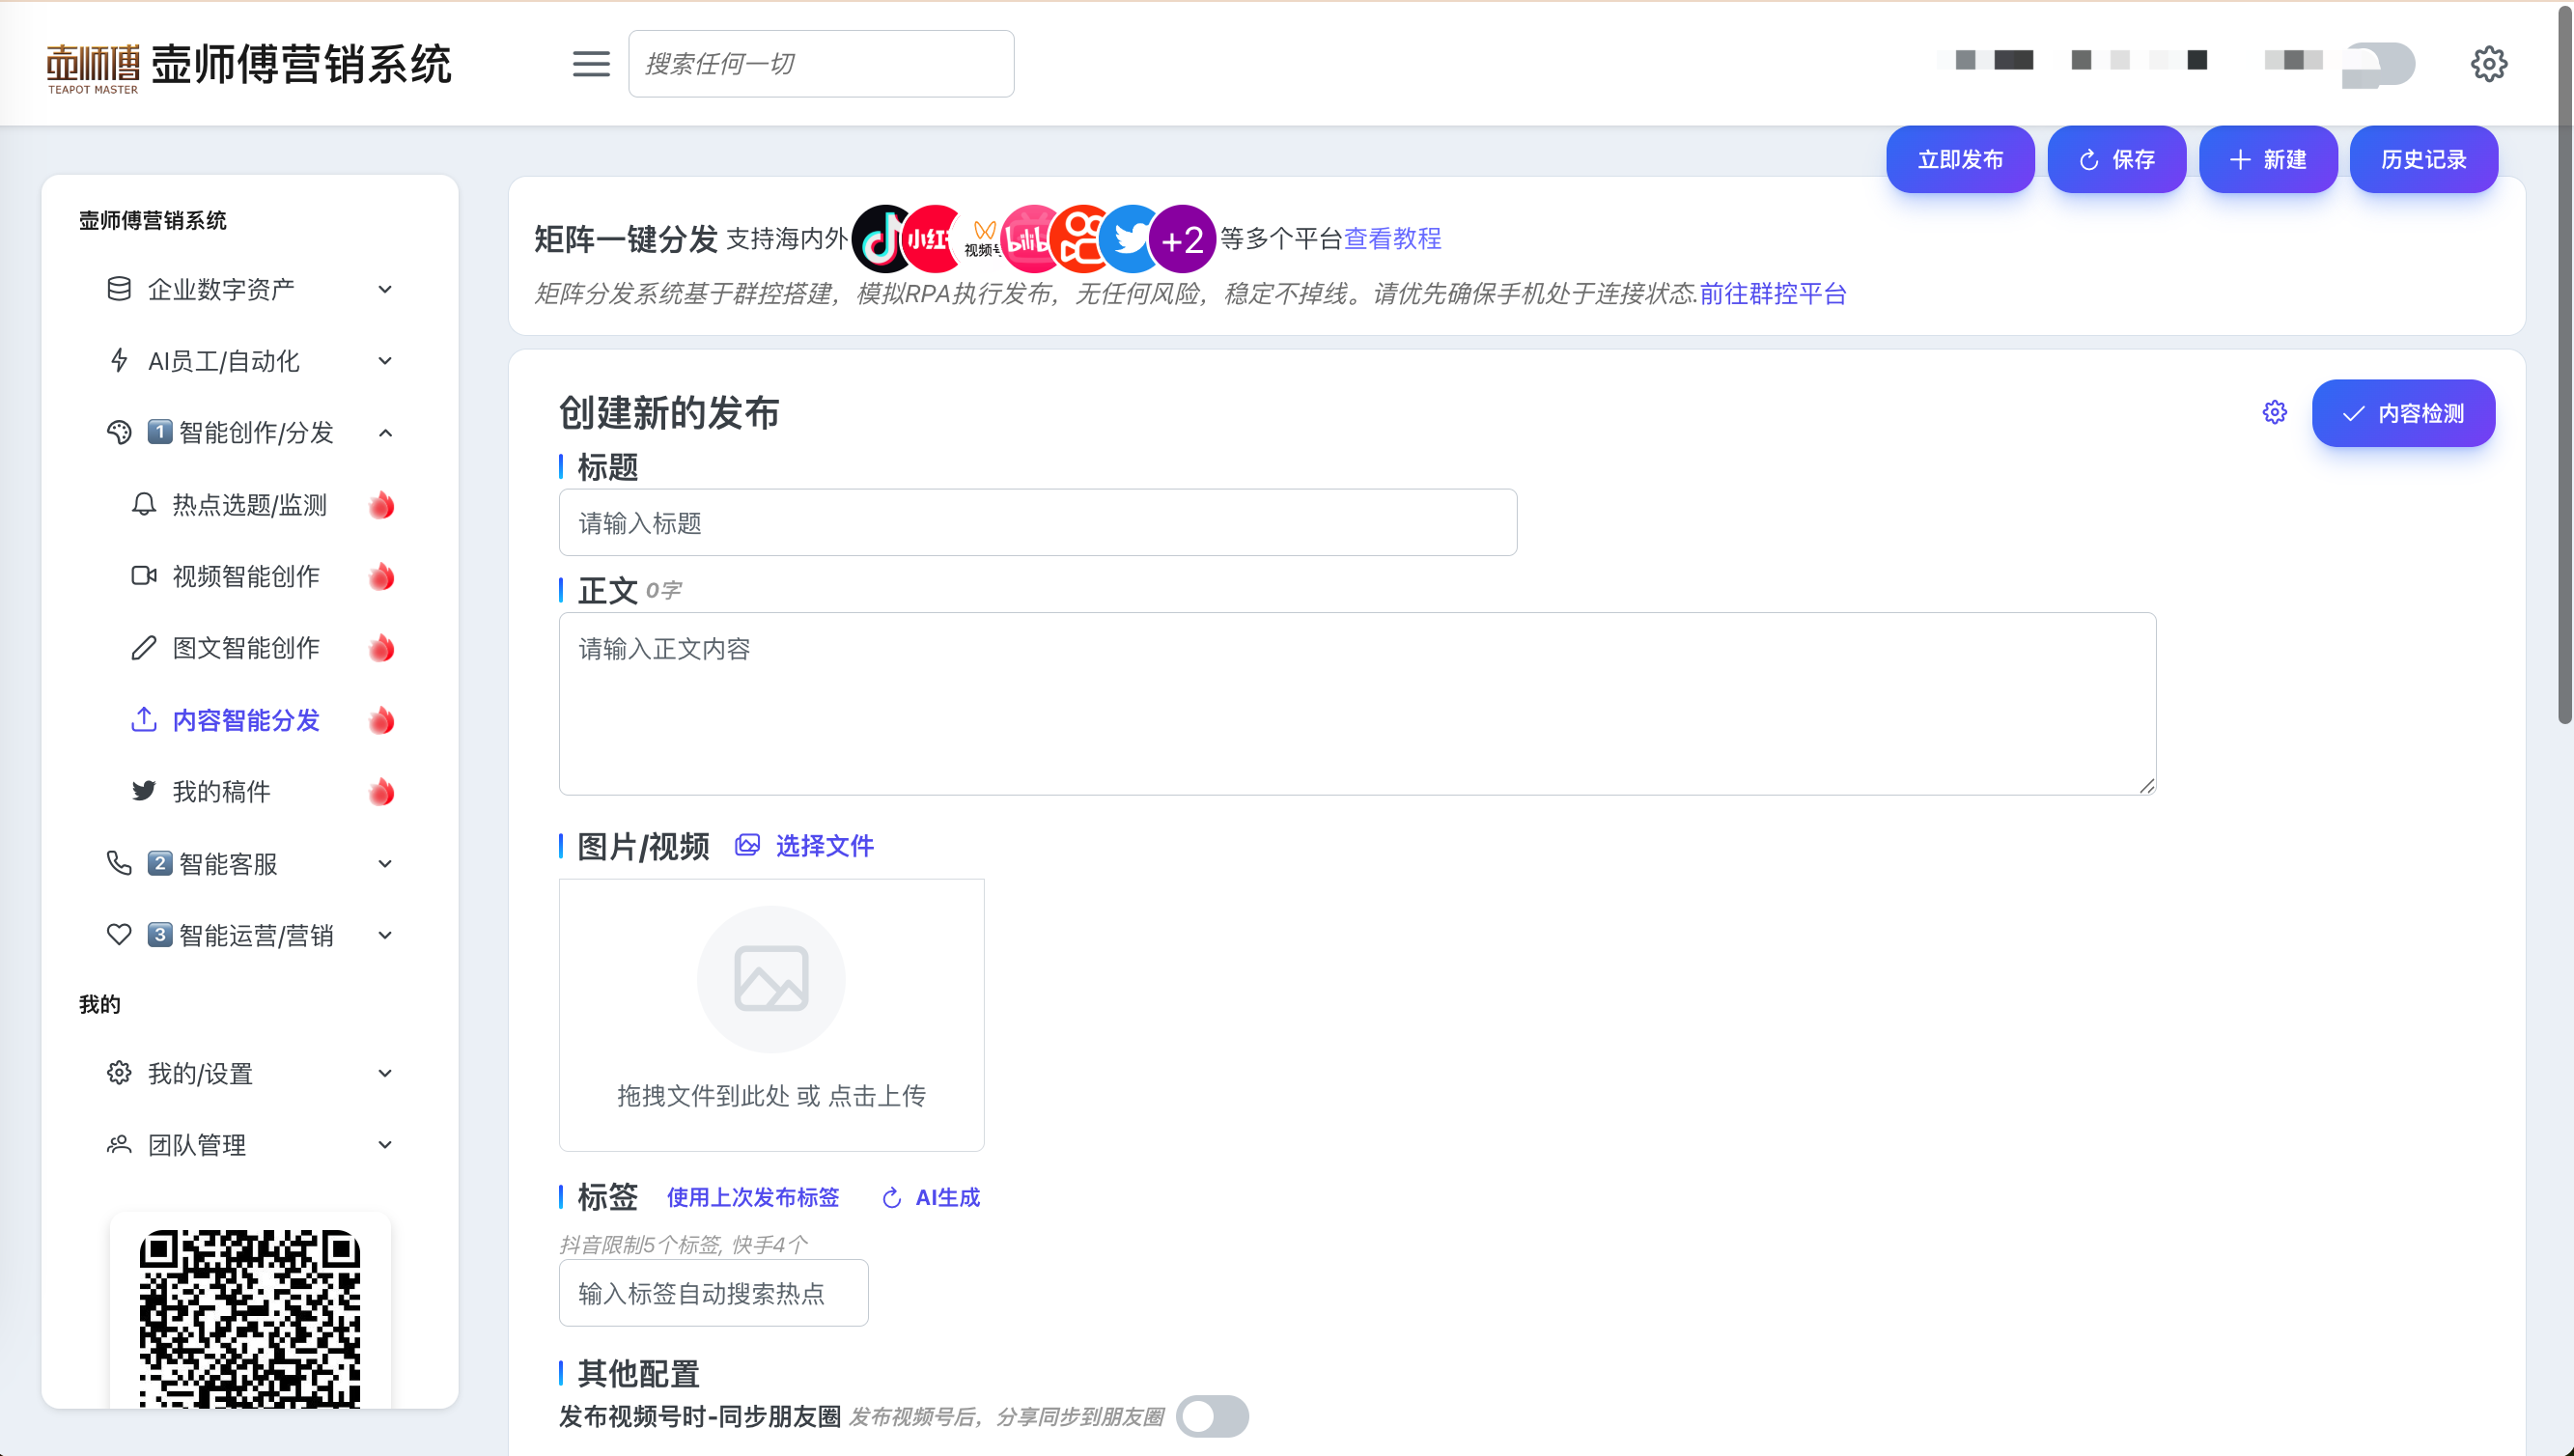This screenshot has height=1456, width=2574.
Task: Click the bilibili platform icon
Action: [x=1028, y=239]
